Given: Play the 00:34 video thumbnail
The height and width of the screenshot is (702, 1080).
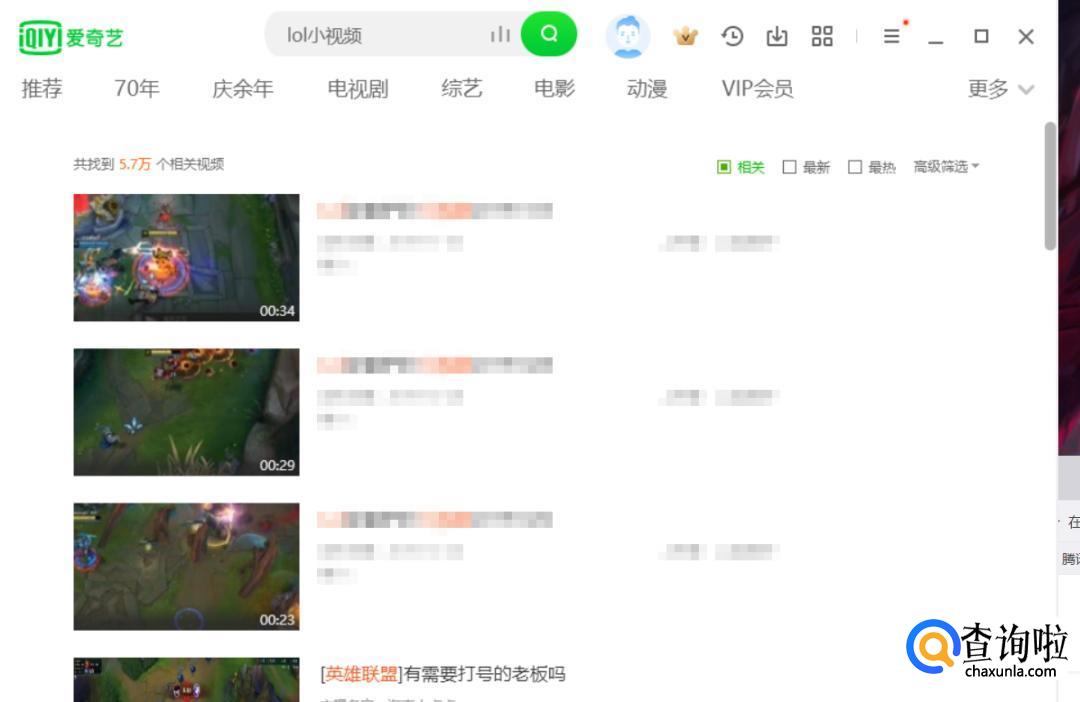Looking at the screenshot, I should (x=187, y=258).
